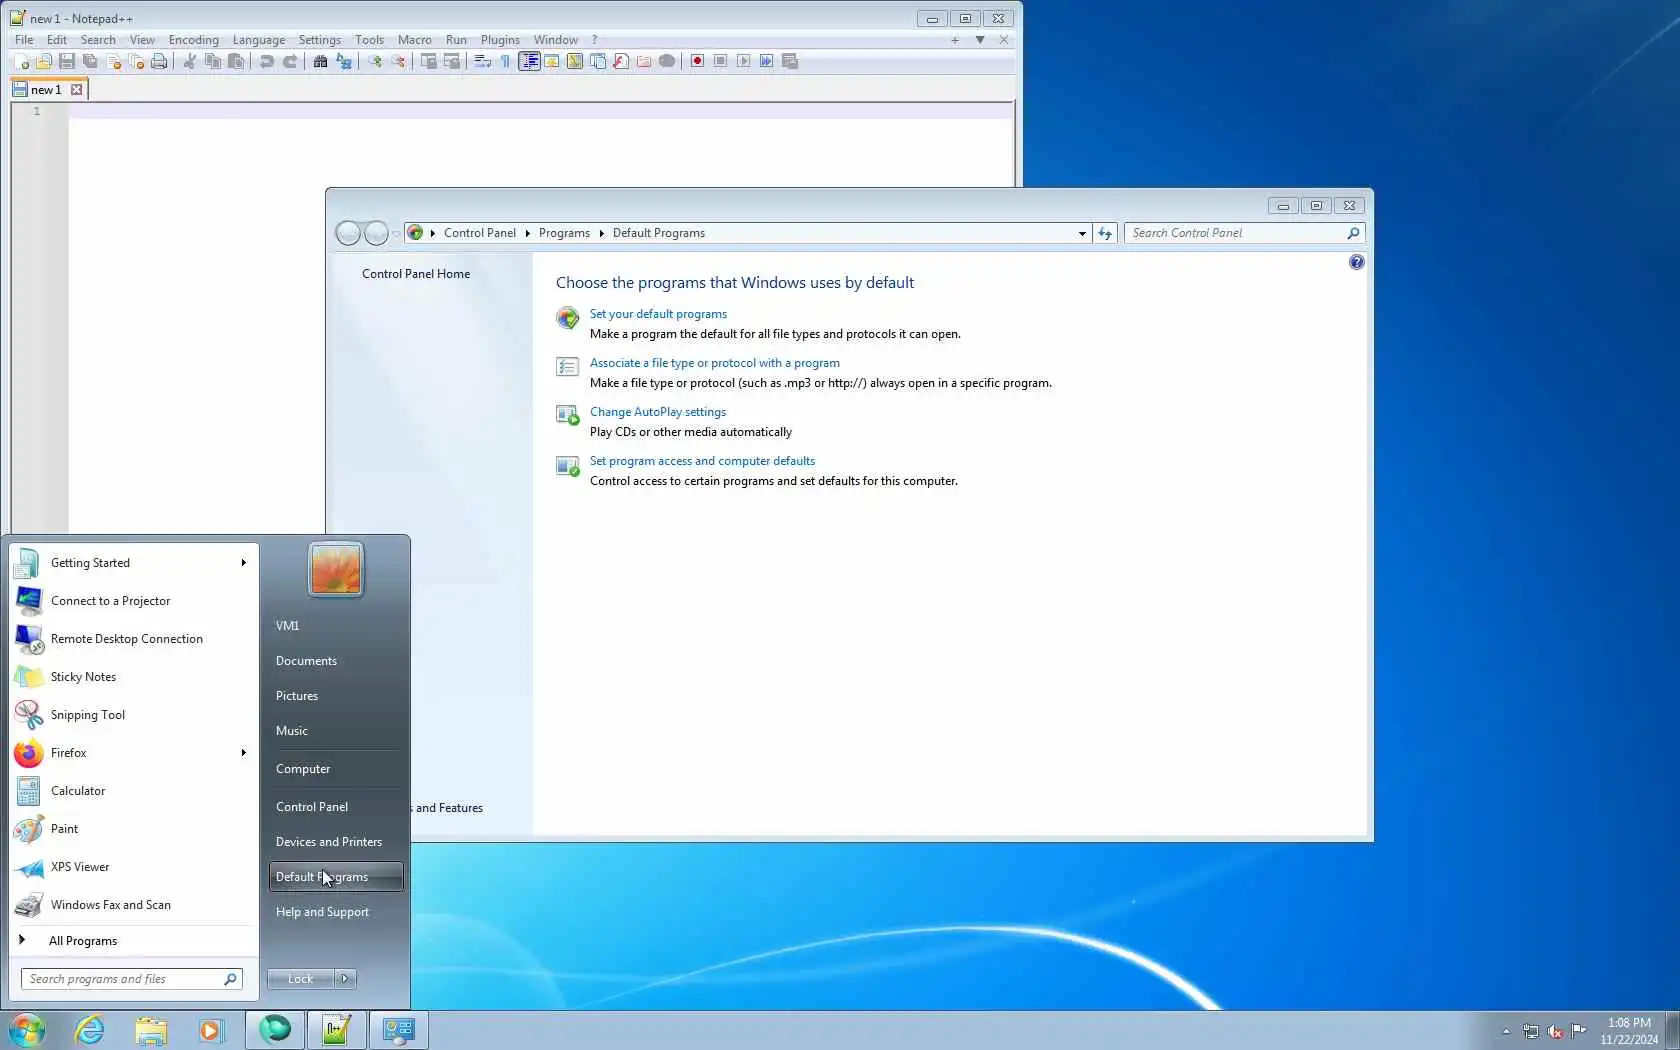The height and width of the screenshot is (1050, 1680).
Task: Click the Search programs and files box
Action: [132, 979]
